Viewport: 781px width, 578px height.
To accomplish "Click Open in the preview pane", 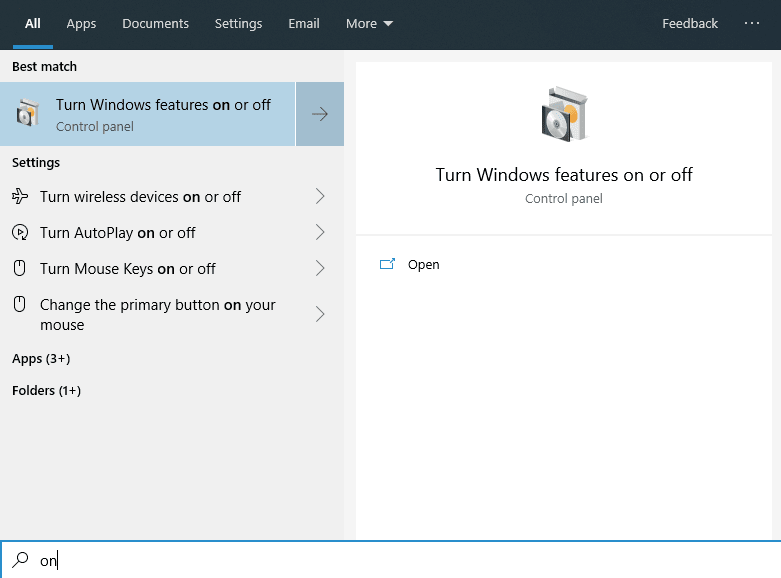I will pyautogui.click(x=423, y=265).
